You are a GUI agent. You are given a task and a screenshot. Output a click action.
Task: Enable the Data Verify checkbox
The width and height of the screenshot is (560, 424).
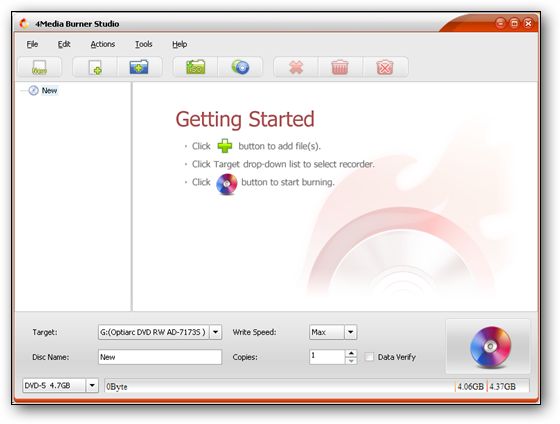[370, 356]
